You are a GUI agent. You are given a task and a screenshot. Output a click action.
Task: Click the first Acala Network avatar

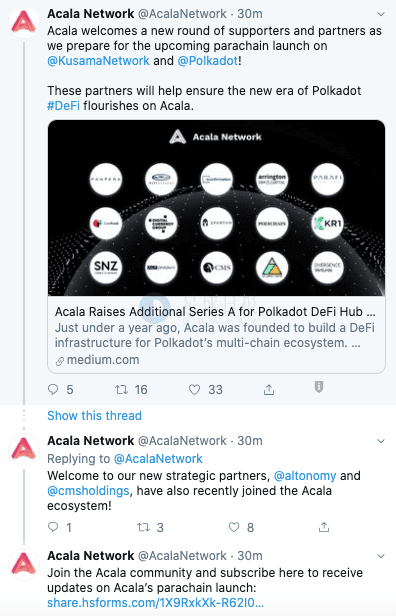pyautogui.click(x=24, y=22)
